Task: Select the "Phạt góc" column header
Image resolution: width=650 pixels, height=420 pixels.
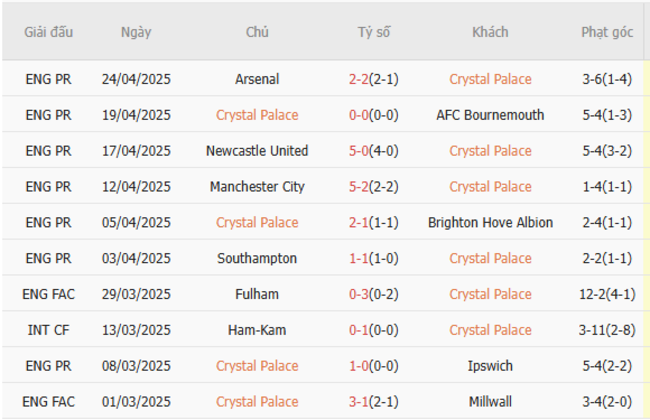Action: coord(607,32)
